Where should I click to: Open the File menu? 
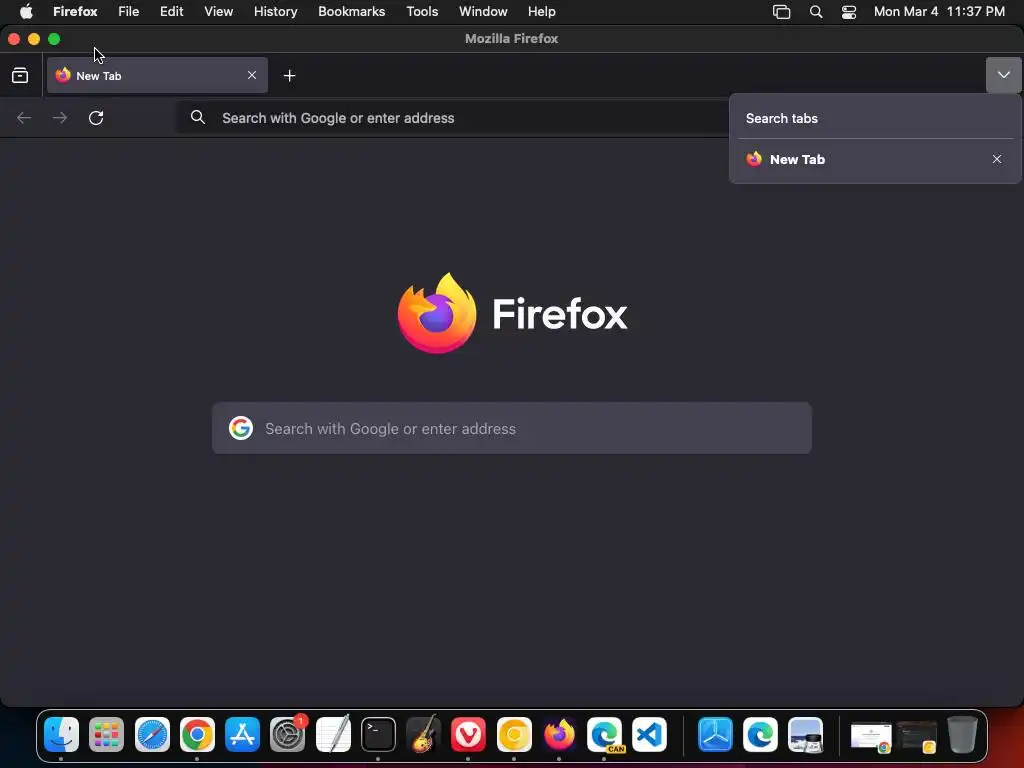click(129, 12)
